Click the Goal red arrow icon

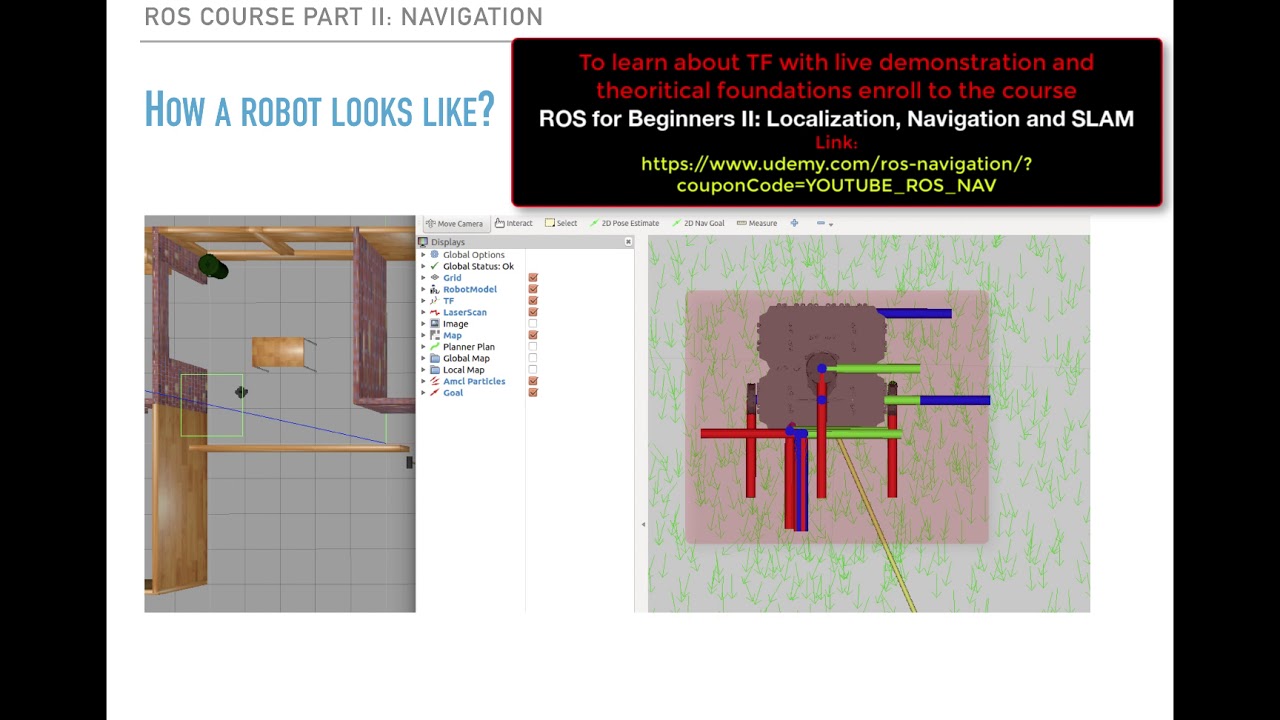(x=434, y=393)
